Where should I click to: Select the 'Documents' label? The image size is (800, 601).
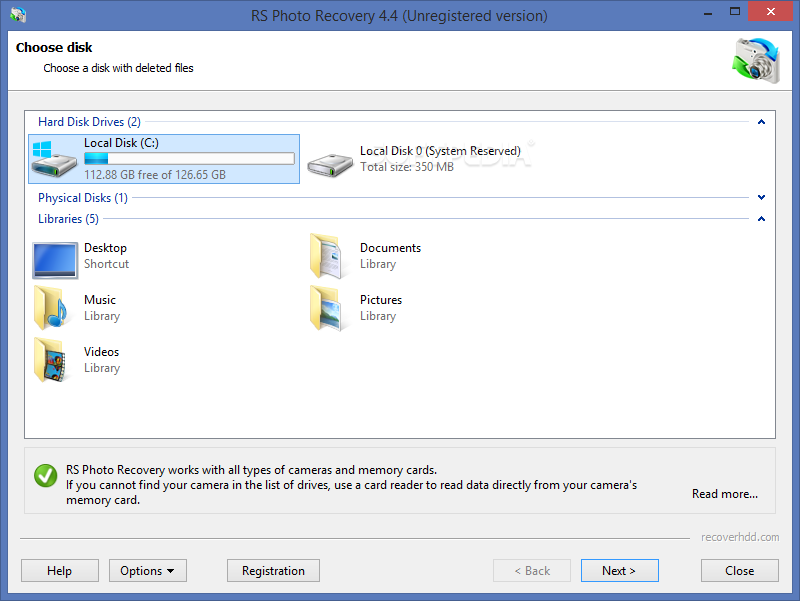pyautogui.click(x=390, y=248)
